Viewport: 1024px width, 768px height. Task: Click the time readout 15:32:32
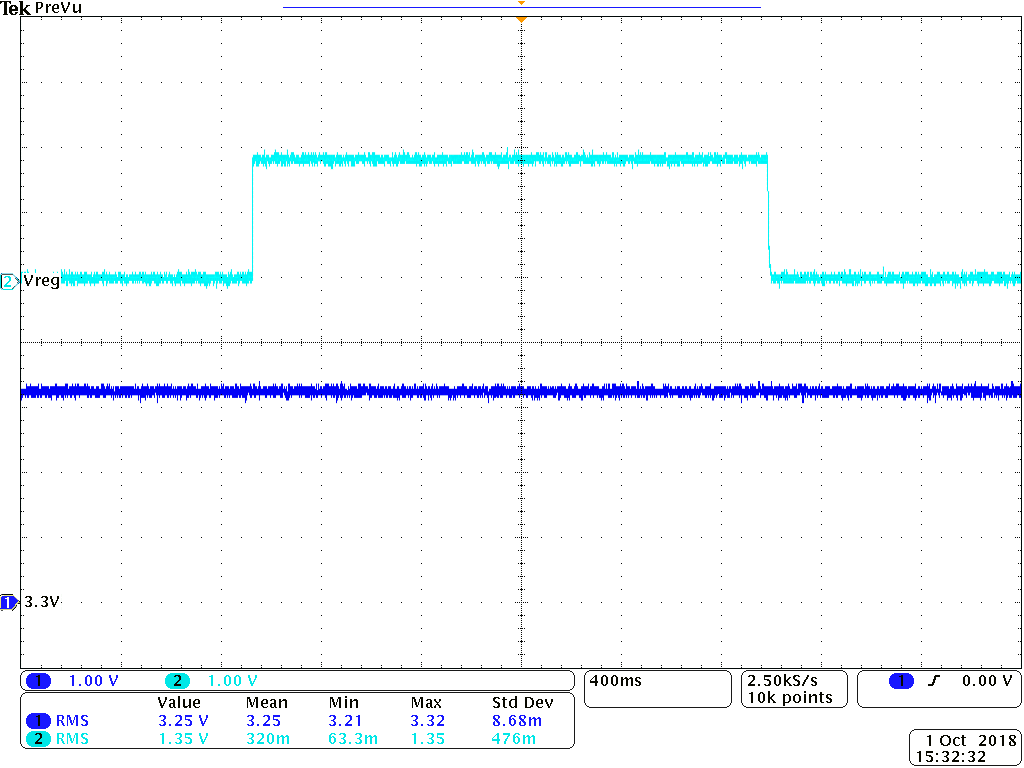(953, 757)
